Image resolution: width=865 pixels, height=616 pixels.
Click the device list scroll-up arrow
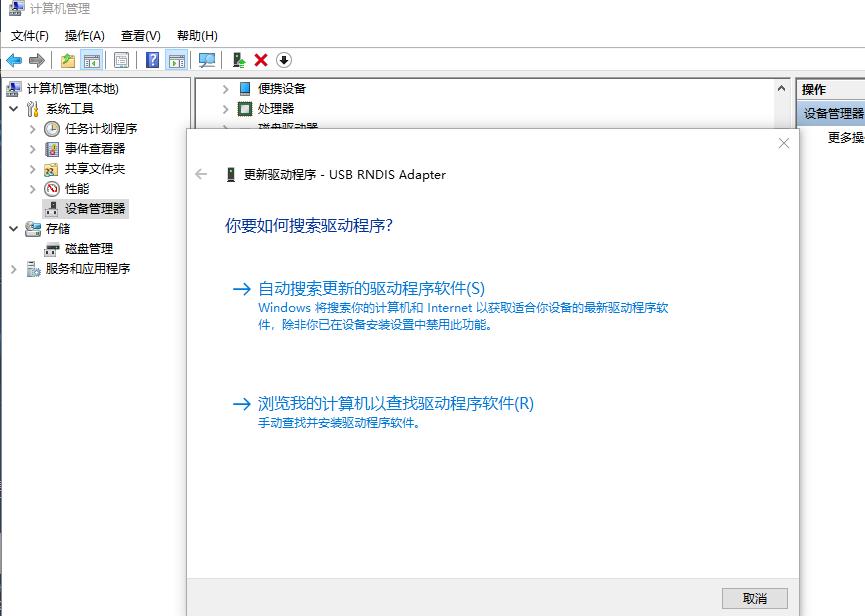tap(781, 88)
